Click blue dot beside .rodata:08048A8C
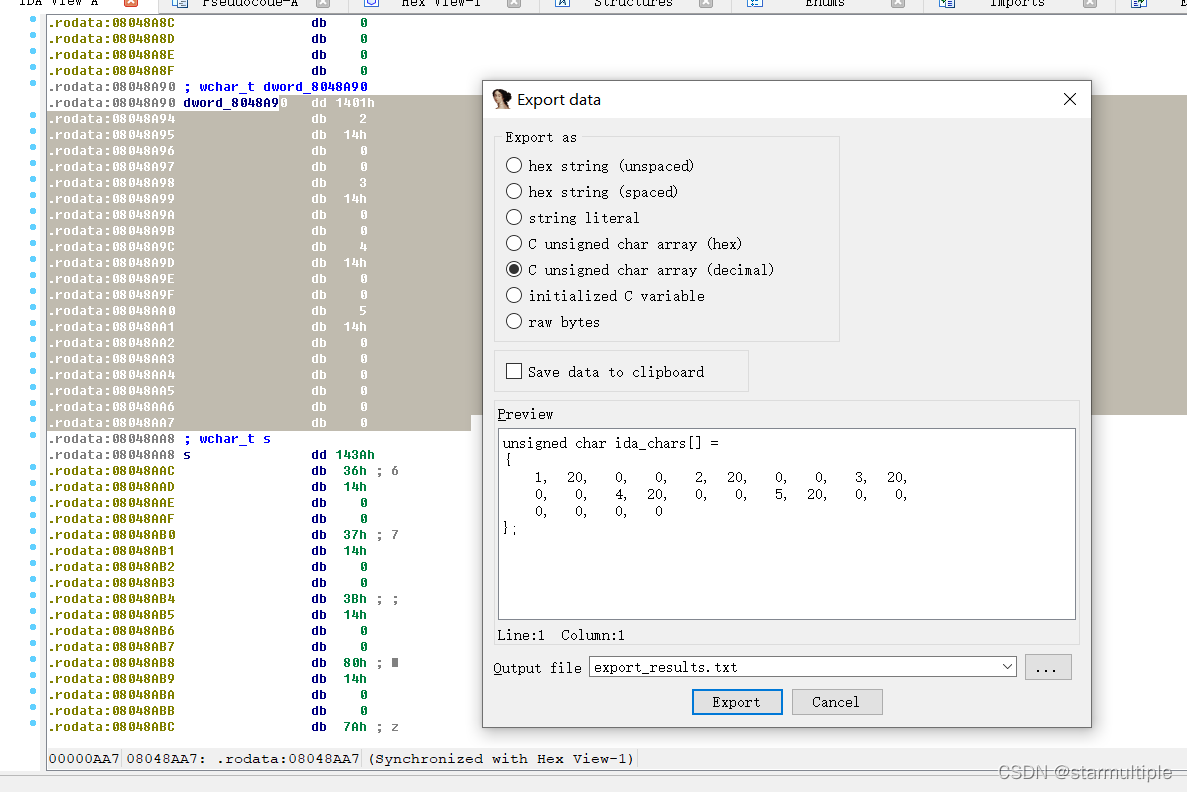This screenshot has height=792, width=1187. (33, 19)
